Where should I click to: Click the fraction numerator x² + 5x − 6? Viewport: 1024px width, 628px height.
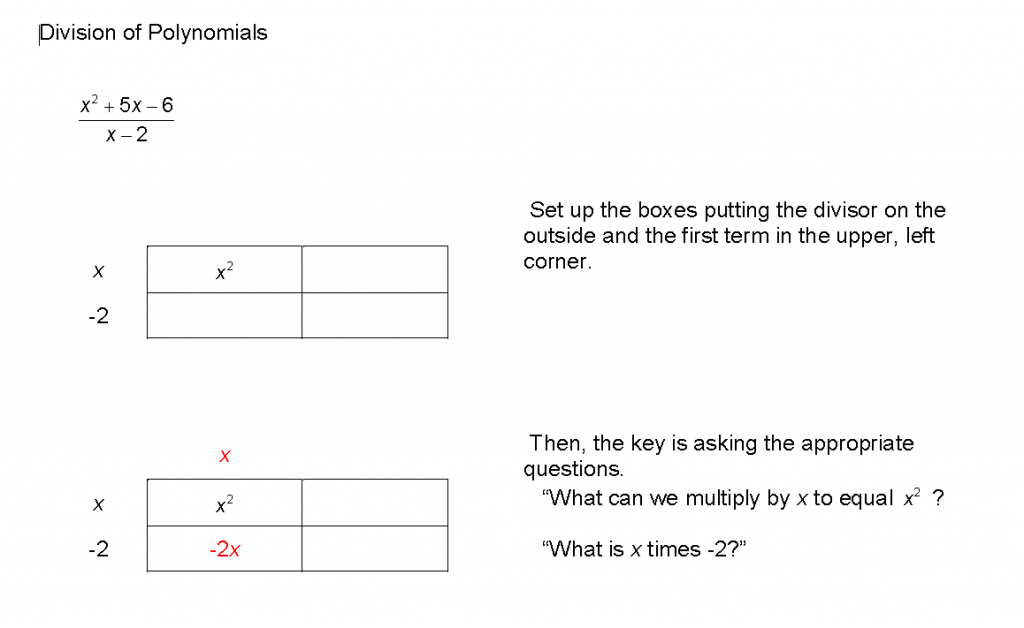point(127,105)
